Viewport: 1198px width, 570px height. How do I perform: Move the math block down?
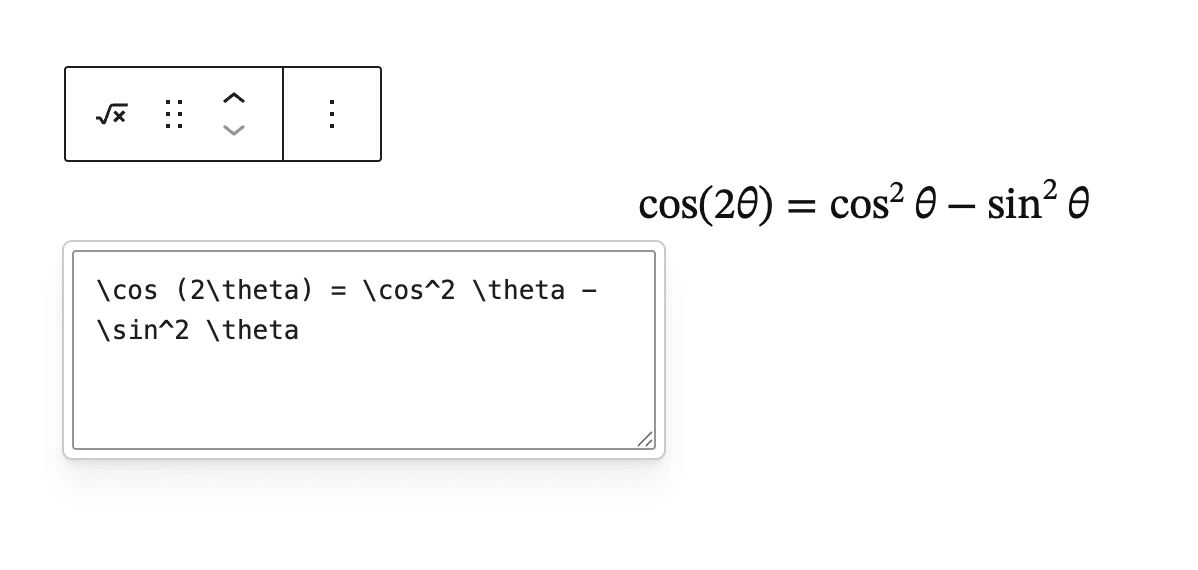pyautogui.click(x=233, y=130)
